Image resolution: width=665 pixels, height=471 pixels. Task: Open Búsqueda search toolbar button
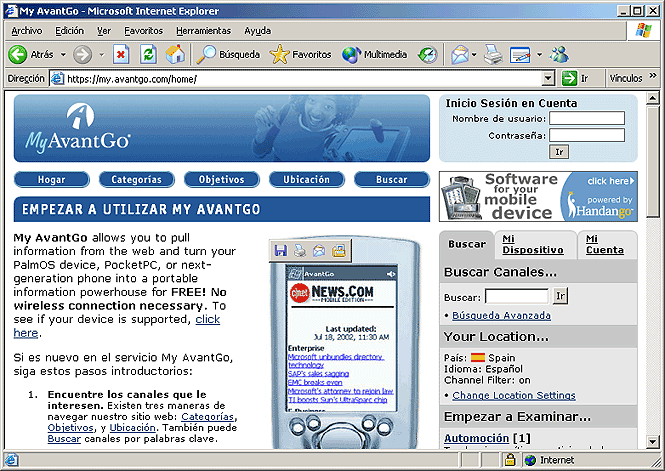[228, 55]
